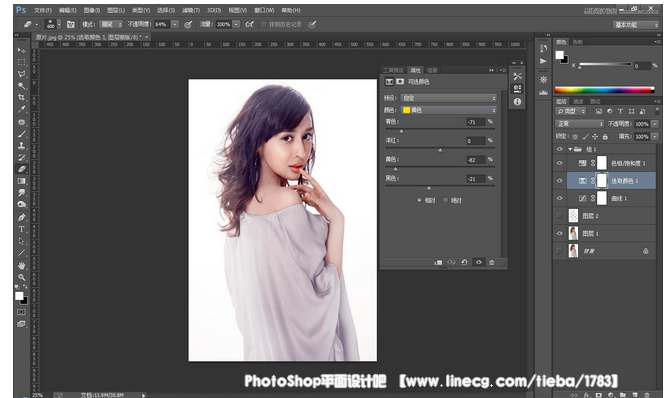Open the brush panel toggle icon
Screen dimensions: 668x398
[x=71, y=25]
